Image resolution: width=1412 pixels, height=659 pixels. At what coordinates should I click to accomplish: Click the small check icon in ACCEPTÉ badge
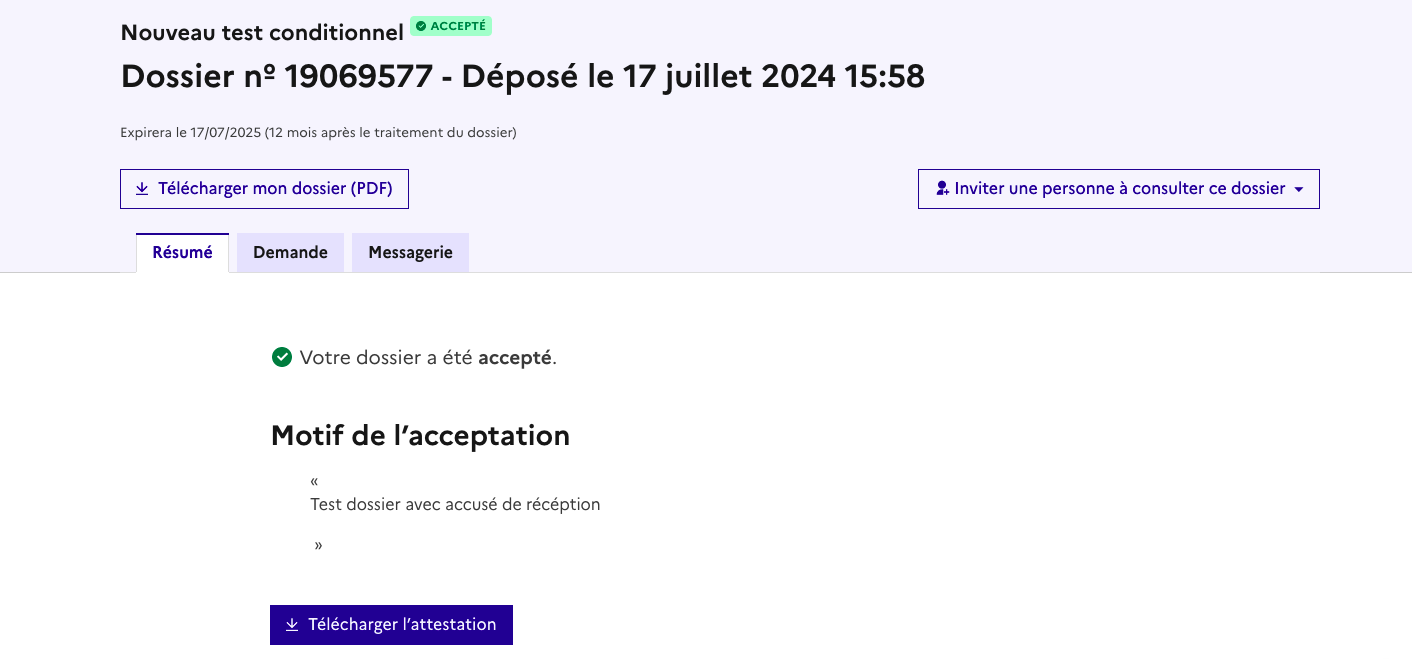pyautogui.click(x=421, y=26)
